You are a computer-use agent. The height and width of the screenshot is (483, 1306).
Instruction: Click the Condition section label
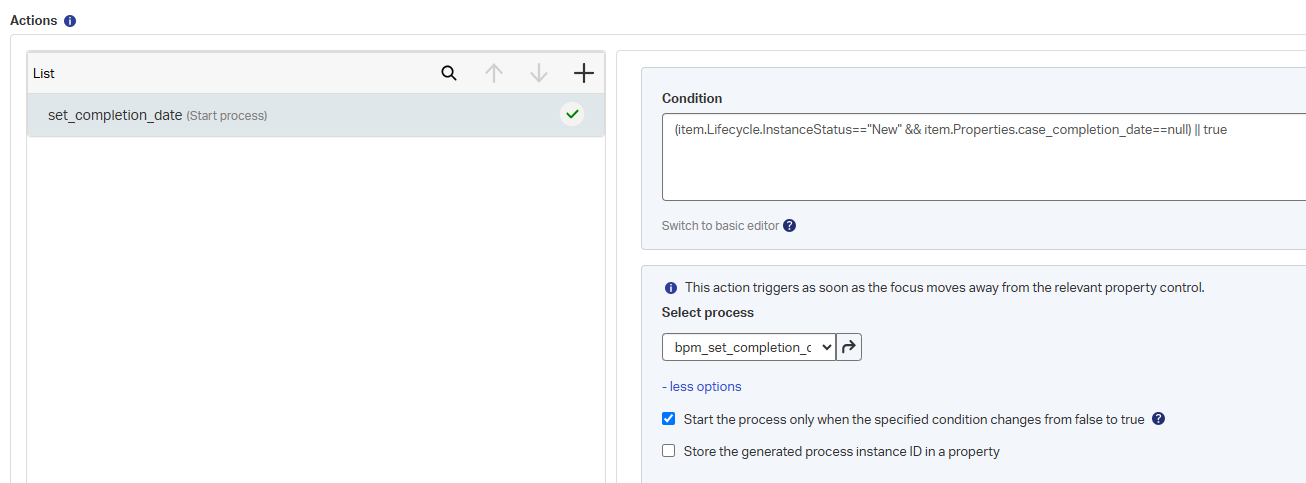tap(692, 98)
